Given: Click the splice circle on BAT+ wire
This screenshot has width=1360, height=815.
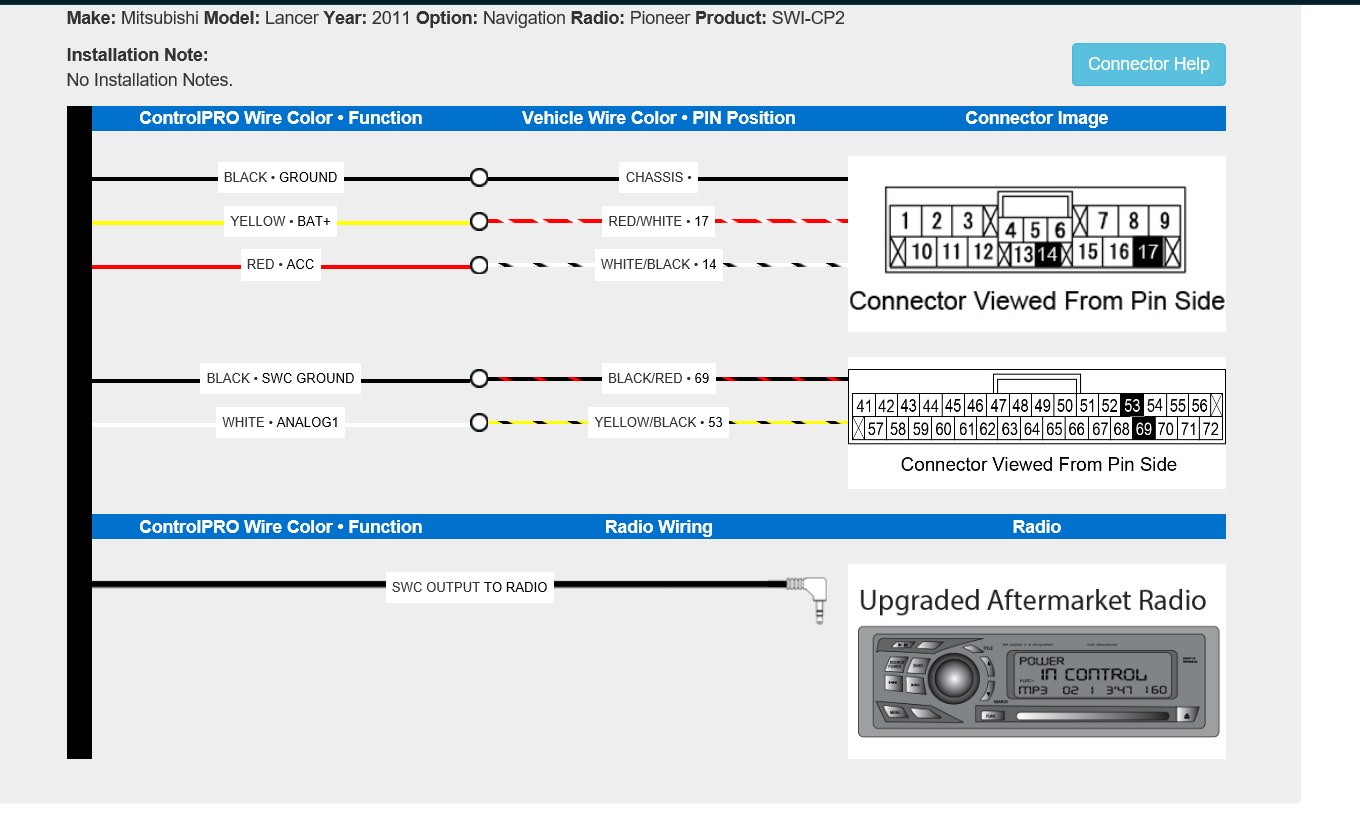Looking at the screenshot, I should (x=479, y=222).
